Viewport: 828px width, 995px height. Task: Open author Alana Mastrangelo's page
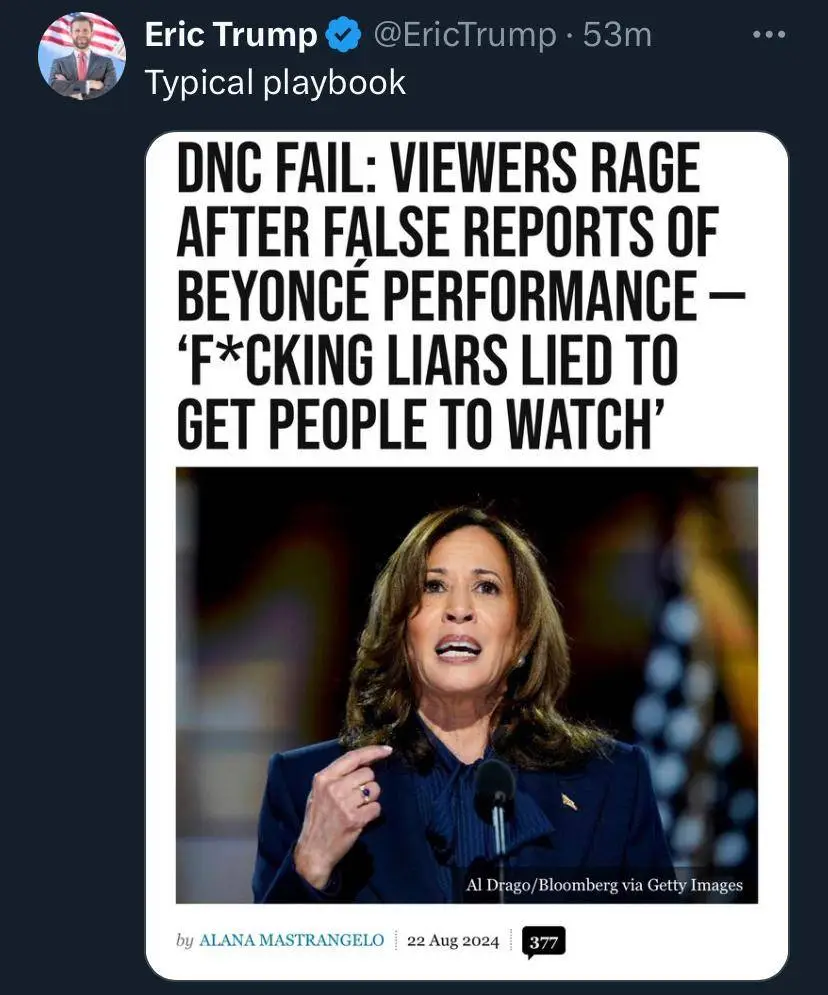(291, 941)
